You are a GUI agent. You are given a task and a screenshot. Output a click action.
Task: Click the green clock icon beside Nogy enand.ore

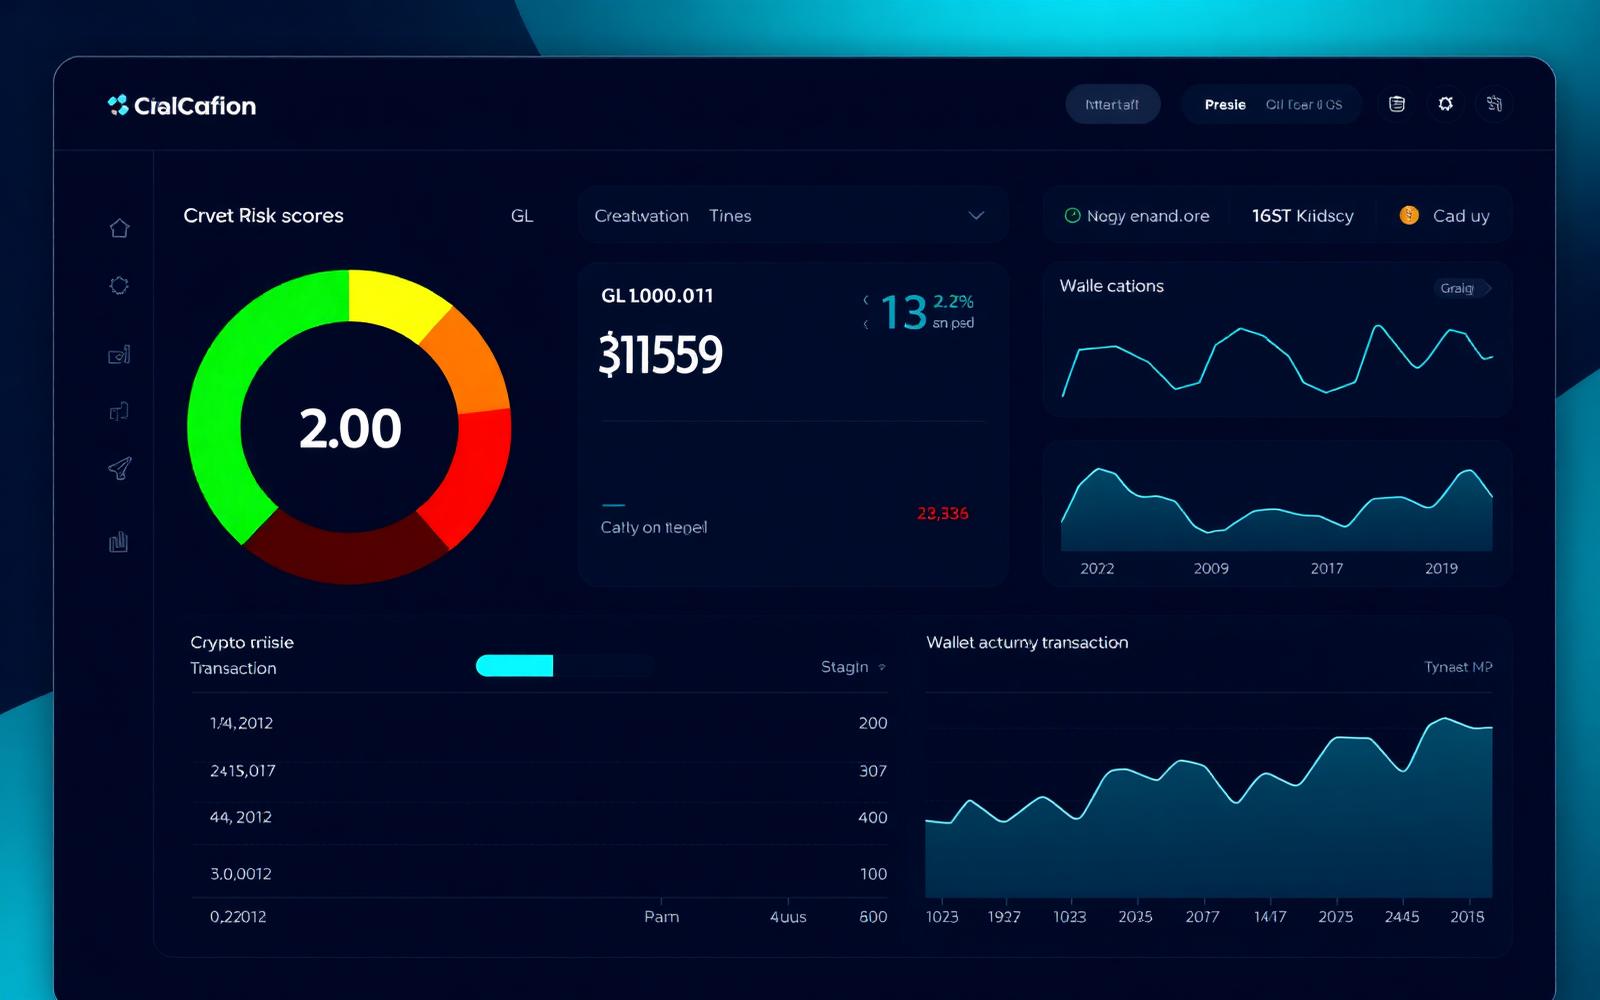pyautogui.click(x=1072, y=215)
